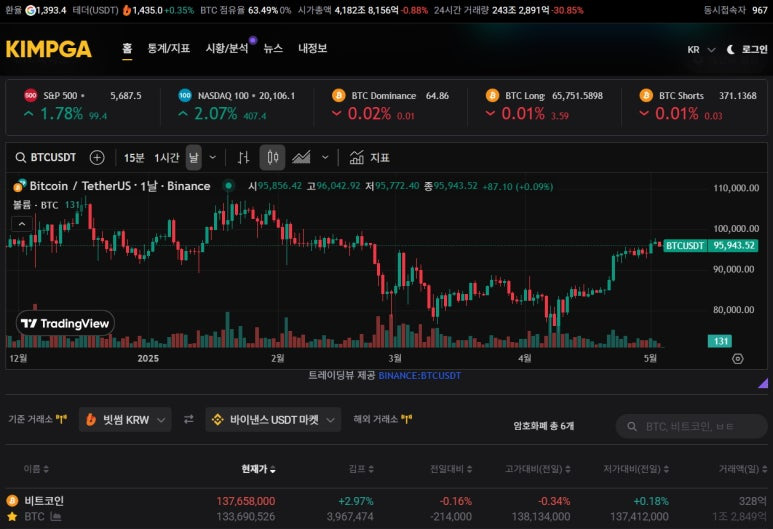The width and height of the screenshot is (773, 529).
Task: Open 내정보 page
Action: [x=313, y=48]
